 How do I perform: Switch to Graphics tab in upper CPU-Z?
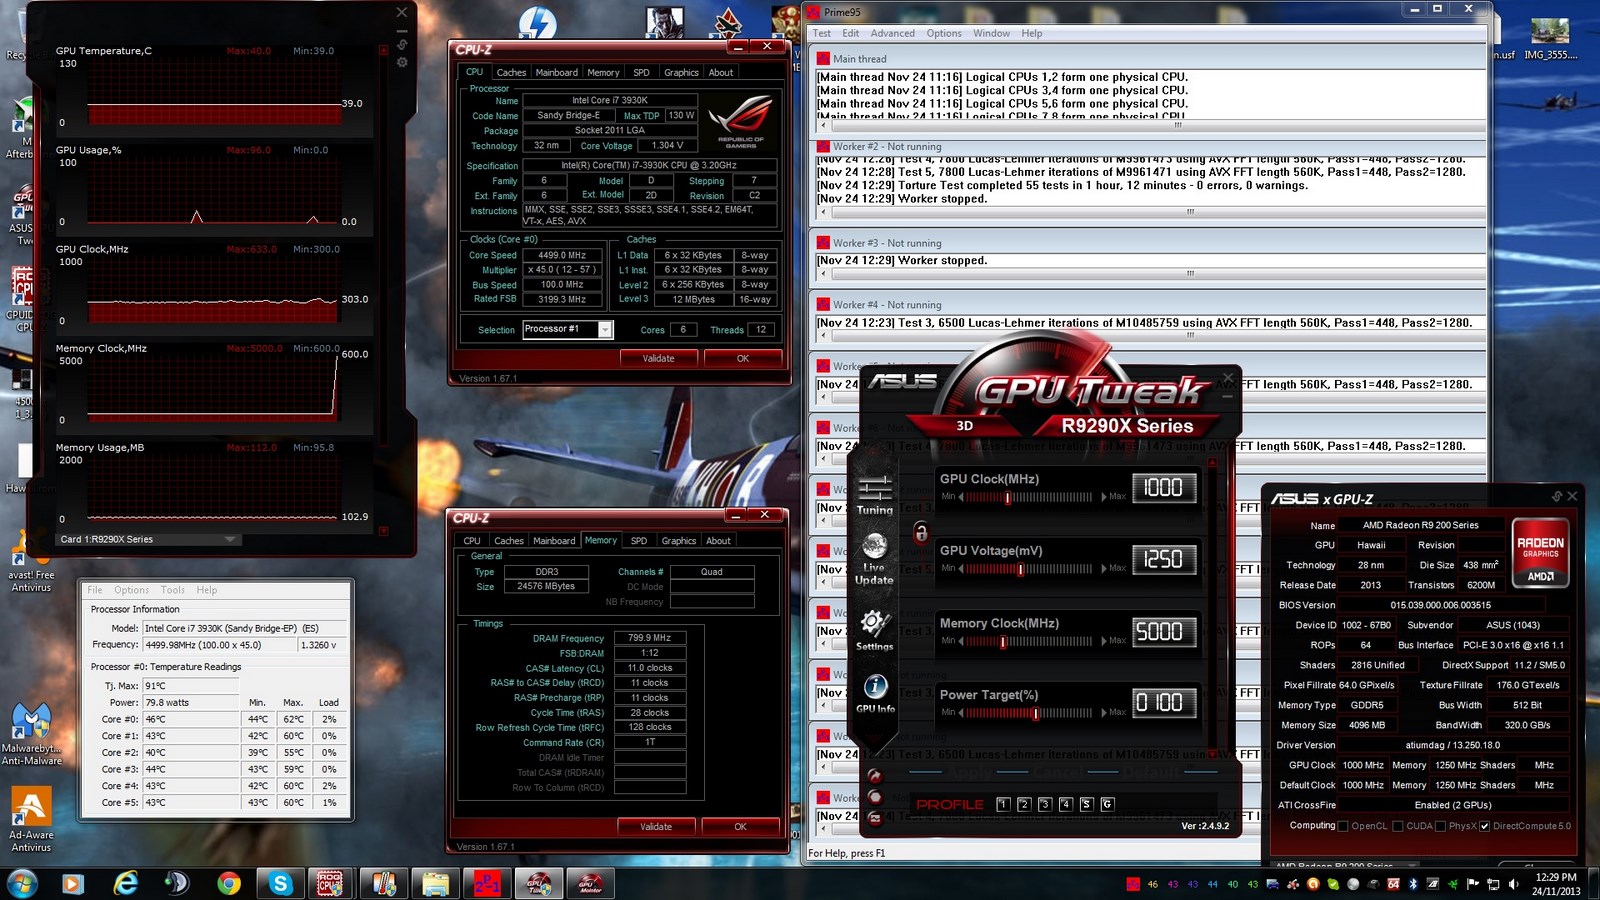pyautogui.click(x=681, y=72)
